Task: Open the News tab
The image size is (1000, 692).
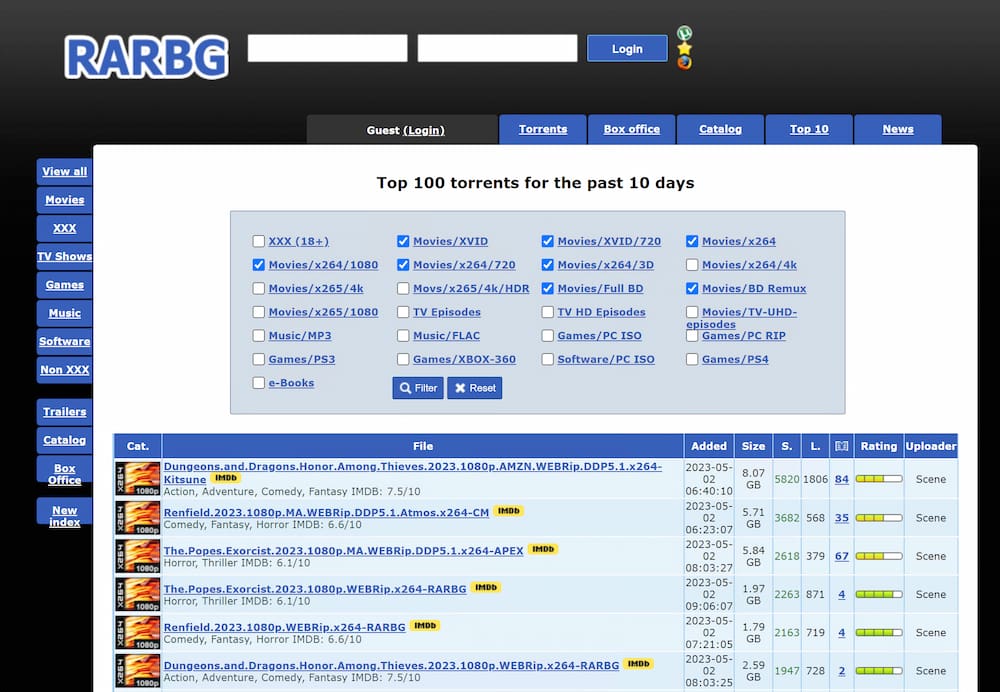Action: (898, 129)
